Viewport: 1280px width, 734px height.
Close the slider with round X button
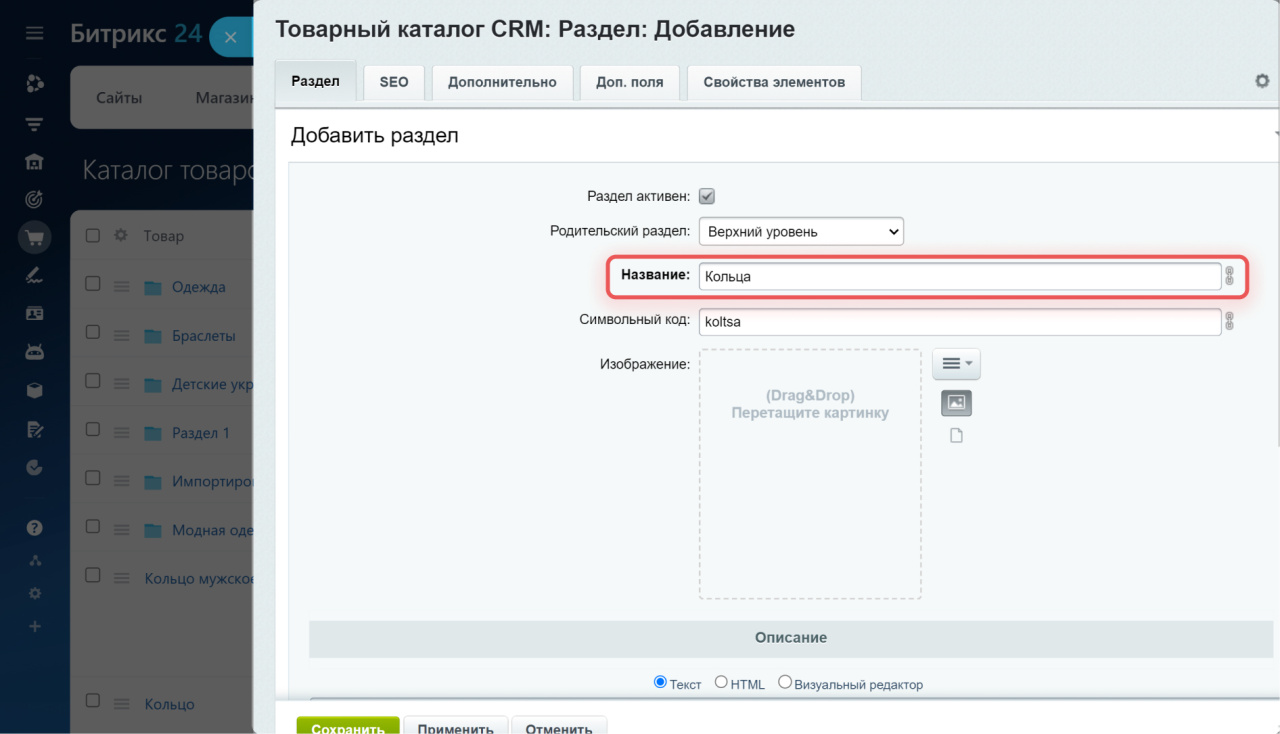click(231, 37)
